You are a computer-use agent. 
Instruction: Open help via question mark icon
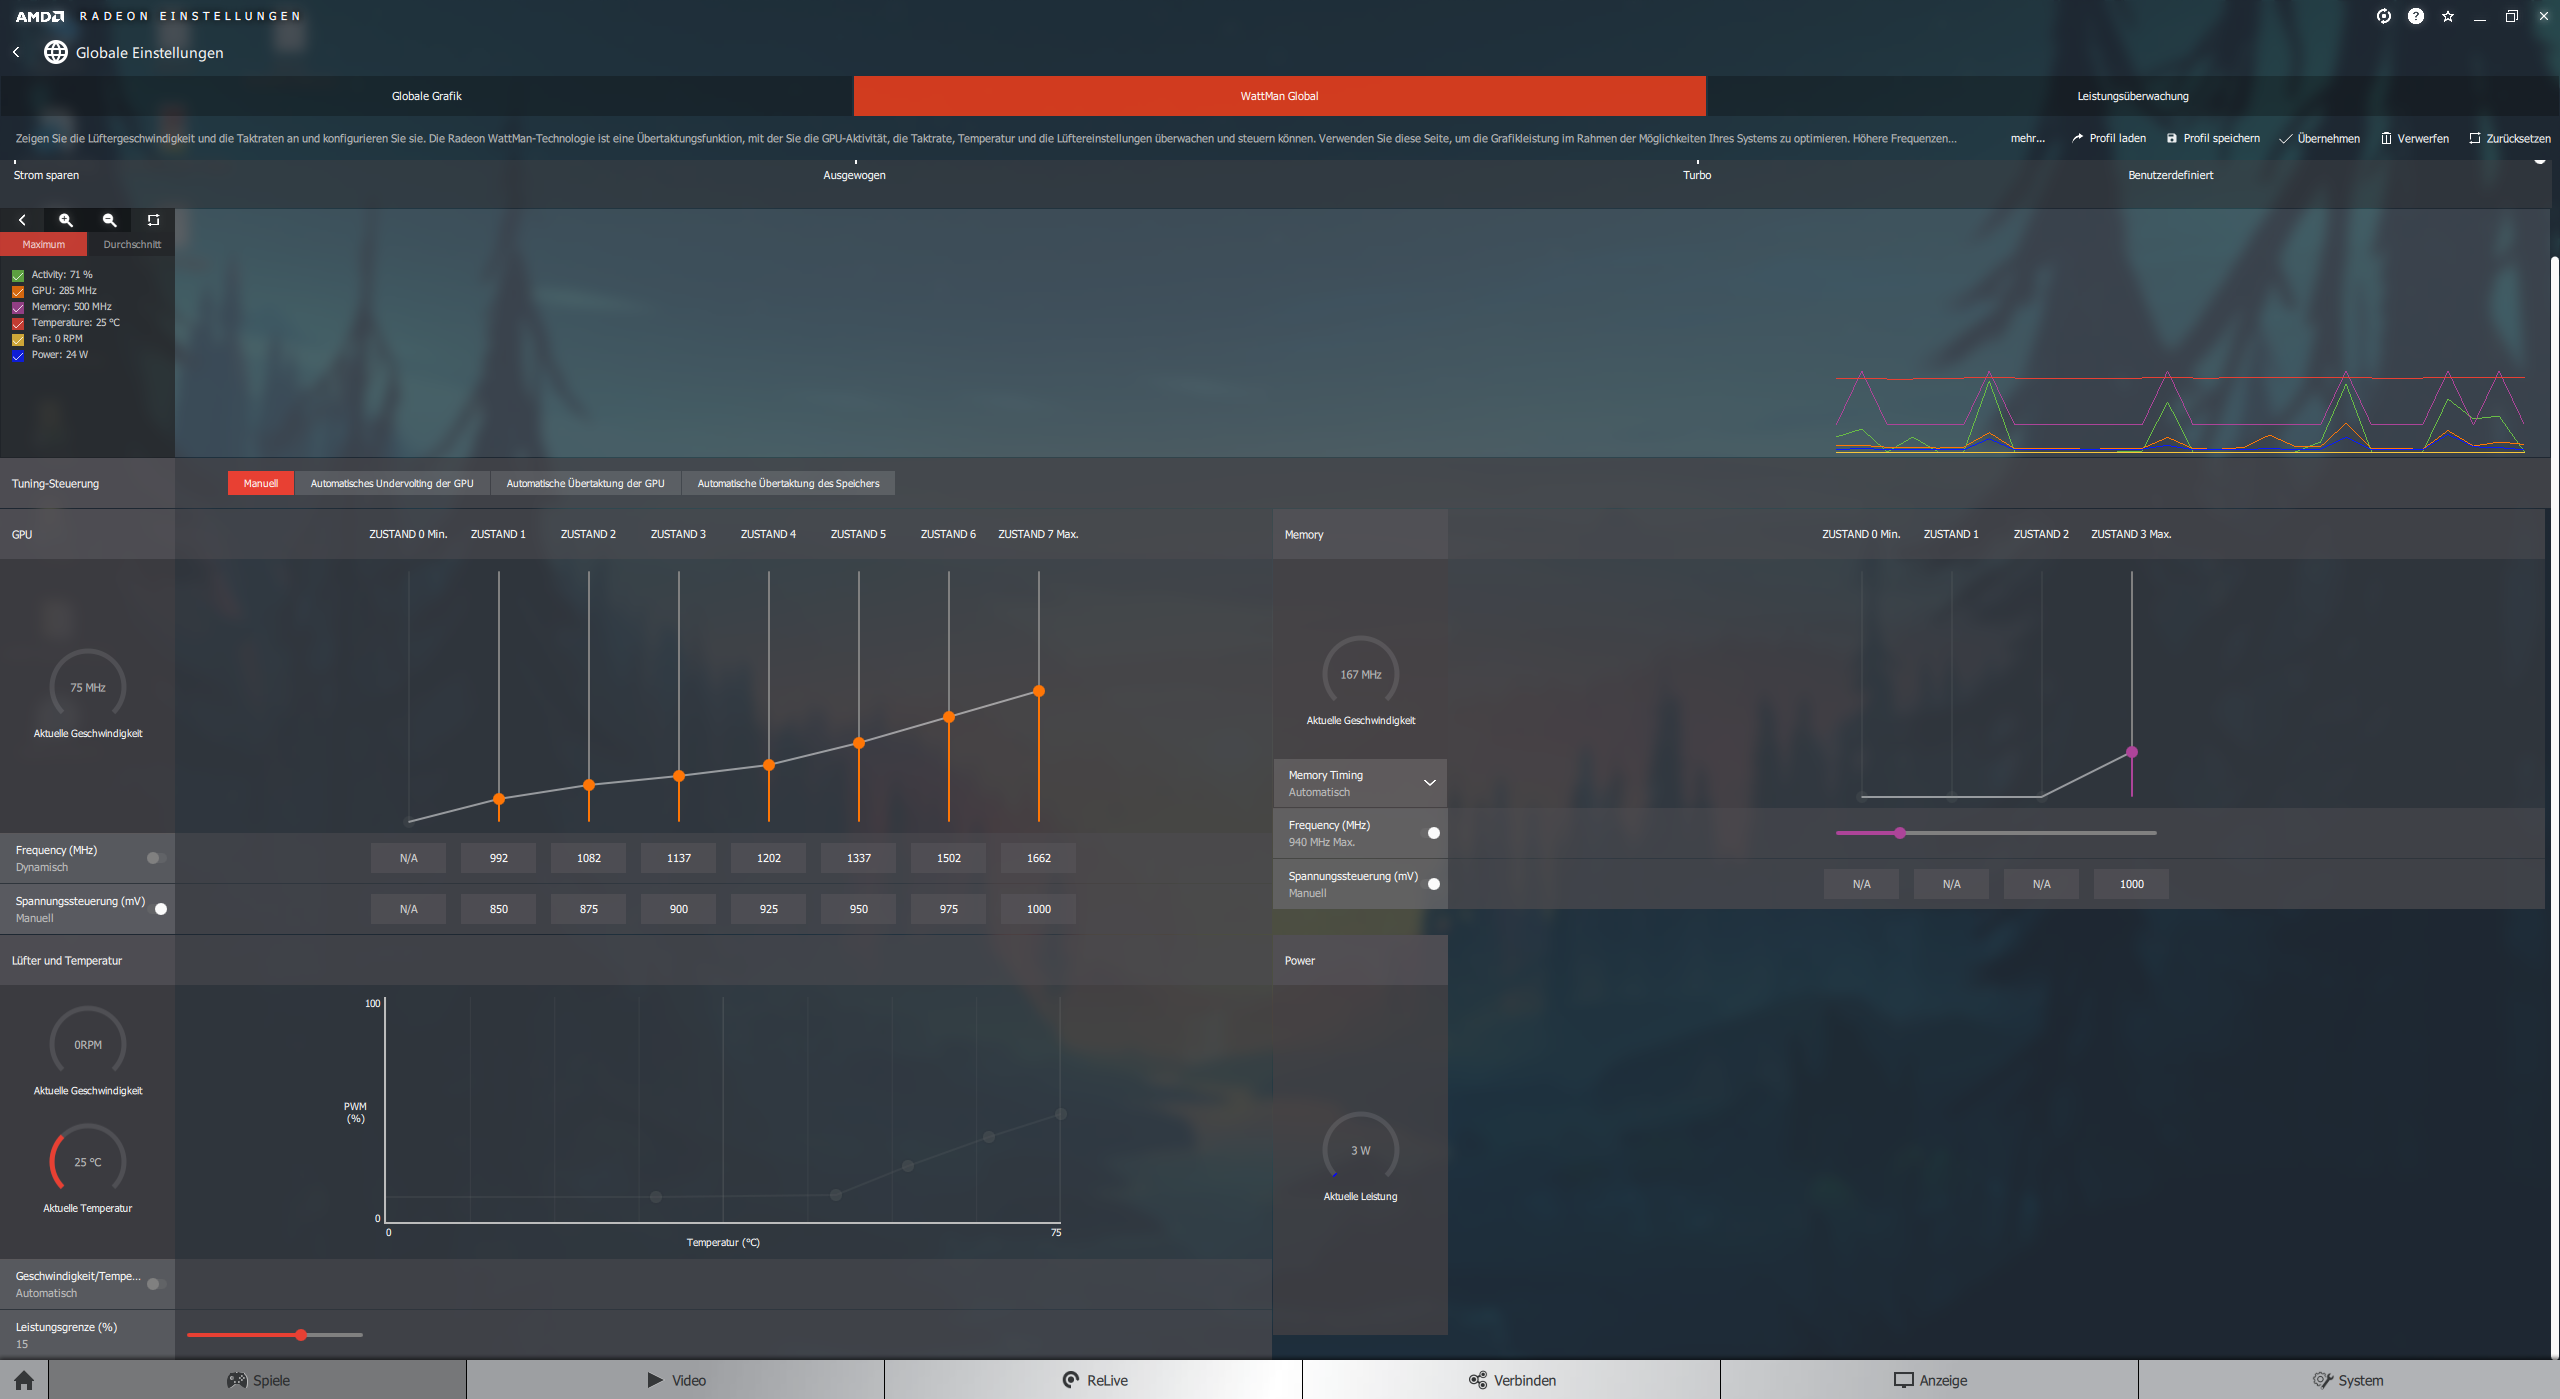(2415, 16)
